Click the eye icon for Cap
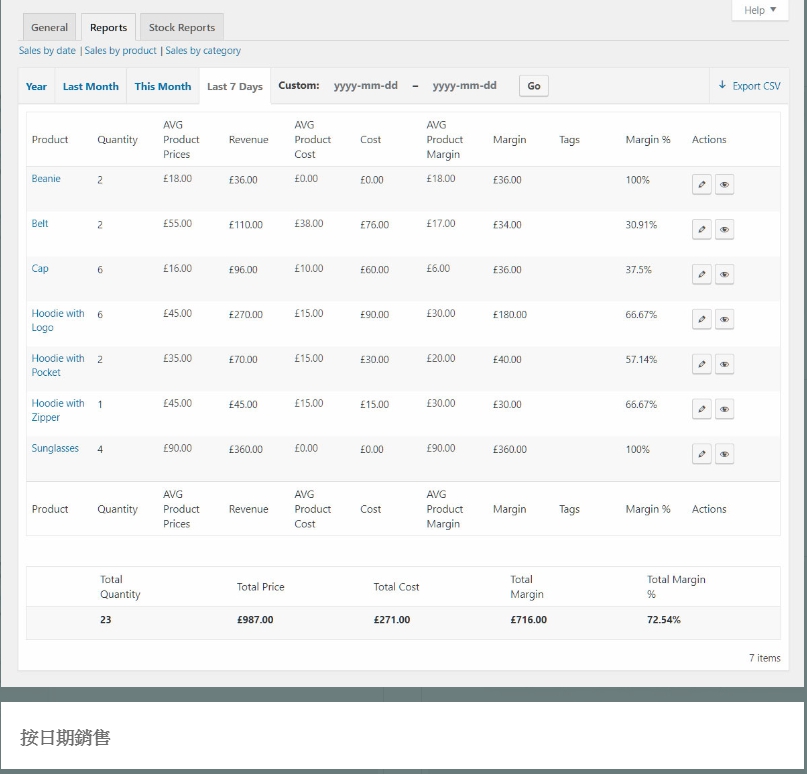This screenshot has height=774, width=807. [725, 275]
